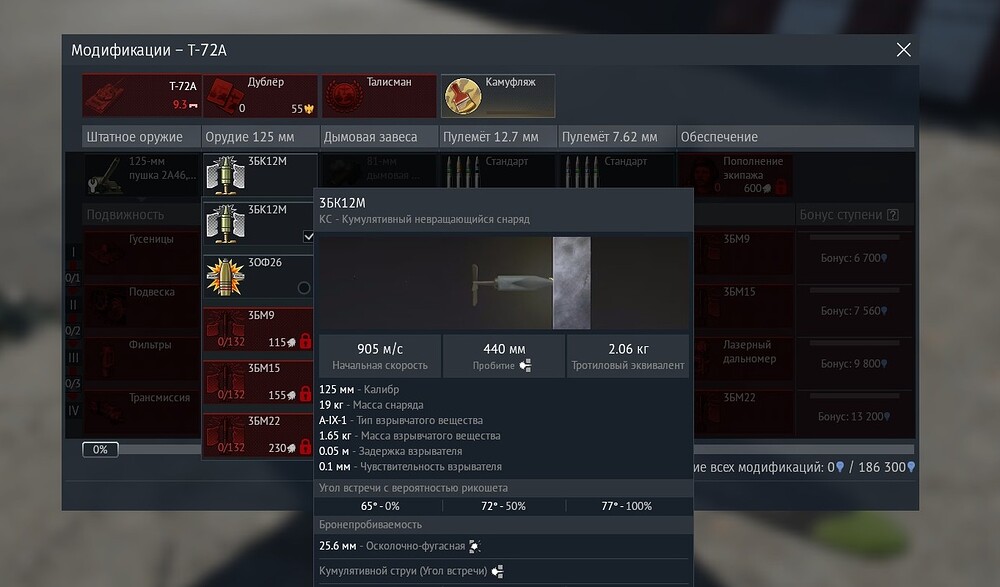Close the Модификации – Т-72А window

pyautogui.click(x=903, y=50)
